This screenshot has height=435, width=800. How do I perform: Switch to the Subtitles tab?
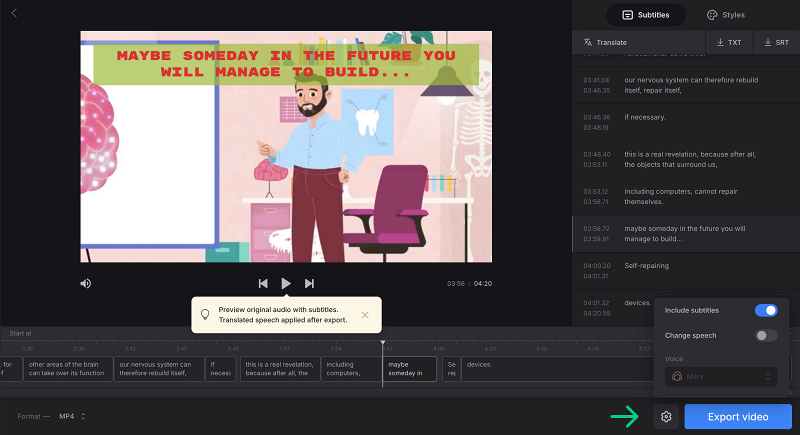coord(645,15)
